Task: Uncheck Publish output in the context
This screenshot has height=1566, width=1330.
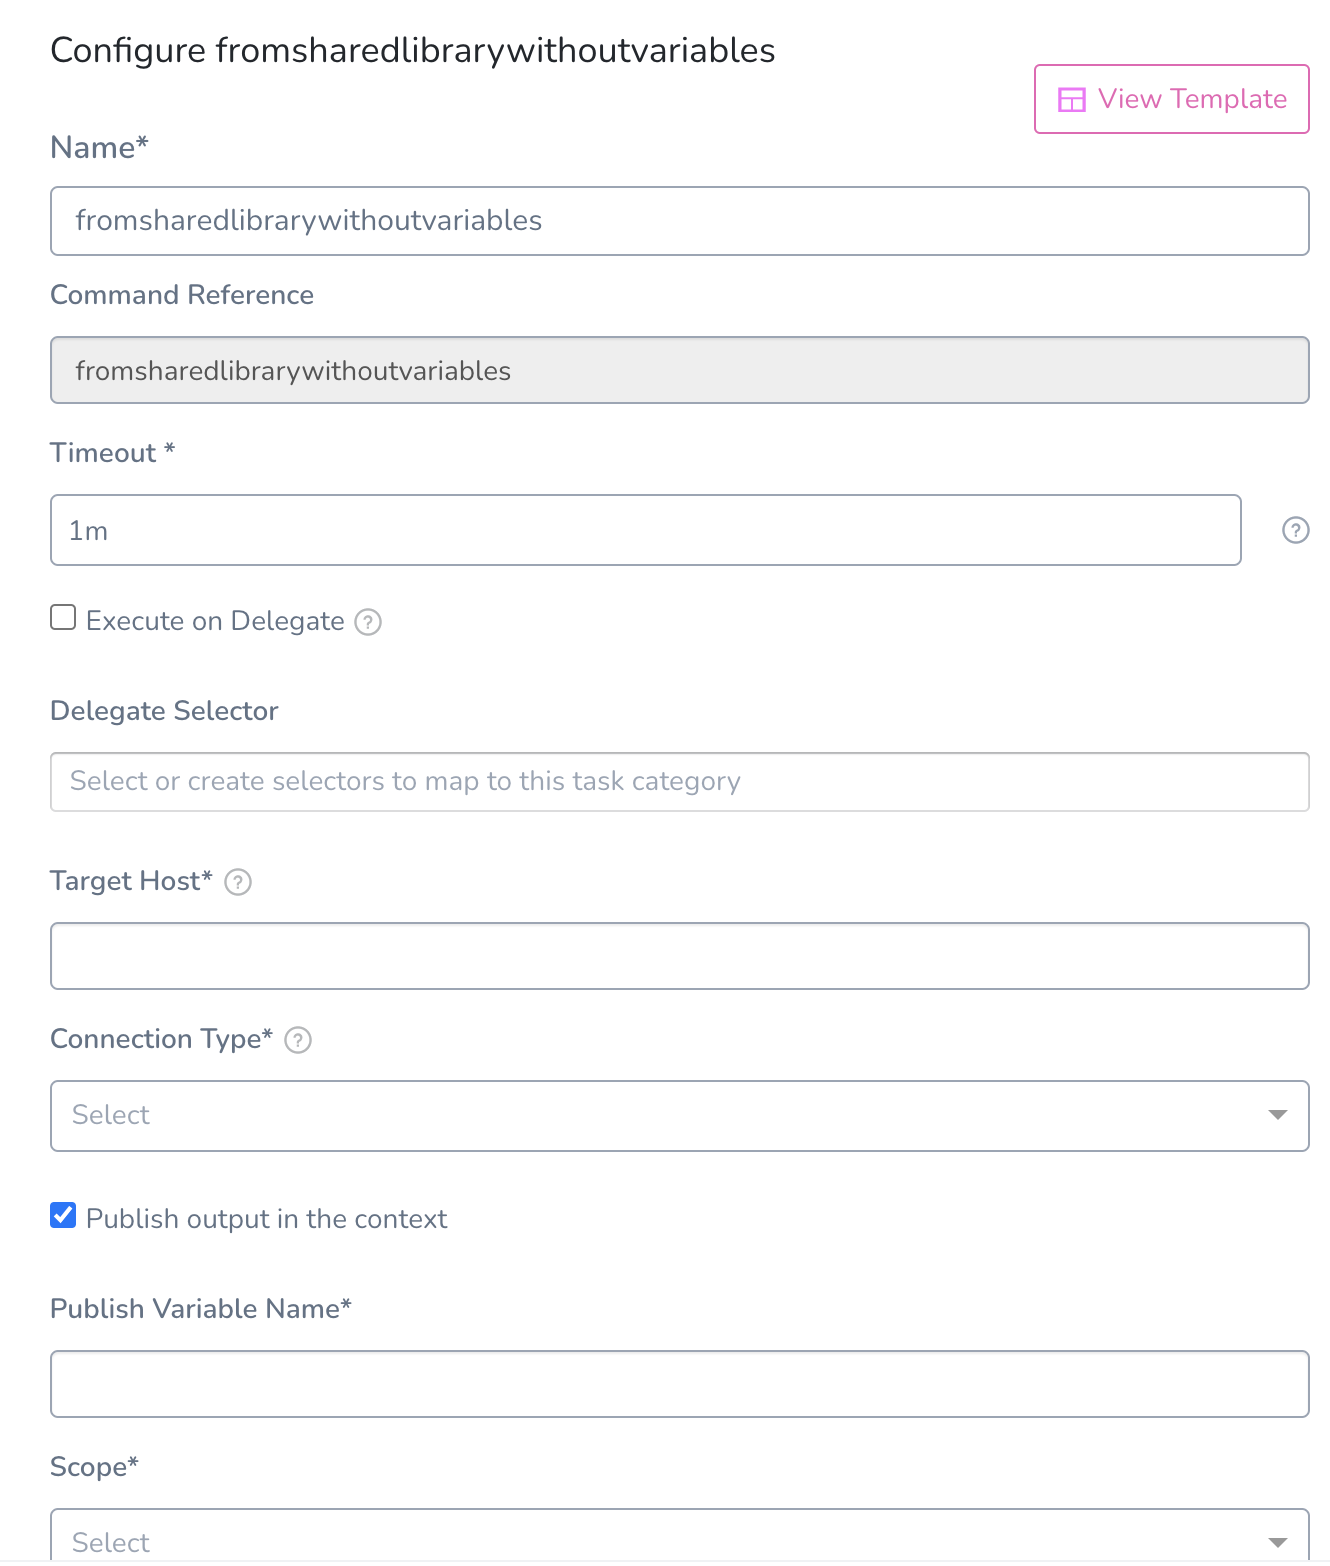Action: point(63,1215)
